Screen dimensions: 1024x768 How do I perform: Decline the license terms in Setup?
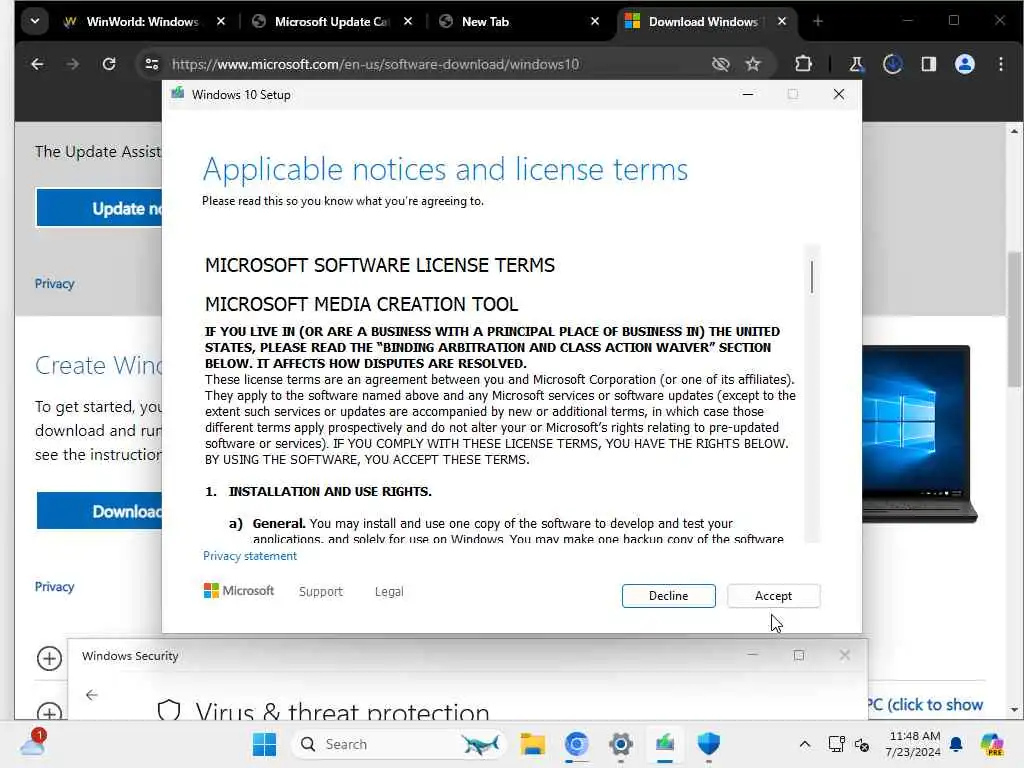coord(668,596)
